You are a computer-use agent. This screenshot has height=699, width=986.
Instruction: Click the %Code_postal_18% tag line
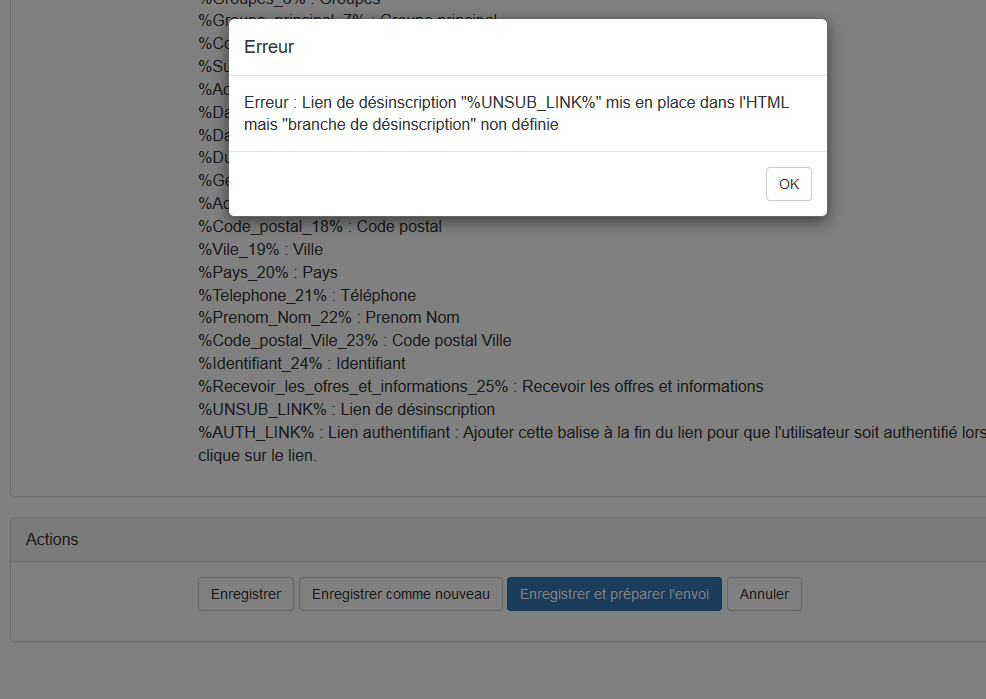[x=319, y=226]
